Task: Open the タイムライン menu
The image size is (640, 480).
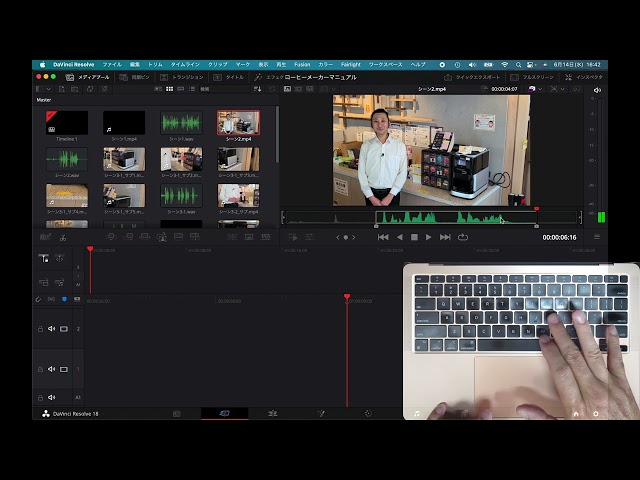Action: [x=184, y=64]
